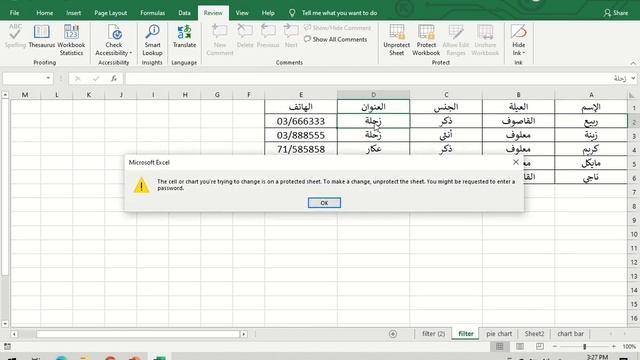
Task: Click Protect Workbook
Action: (426, 40)
